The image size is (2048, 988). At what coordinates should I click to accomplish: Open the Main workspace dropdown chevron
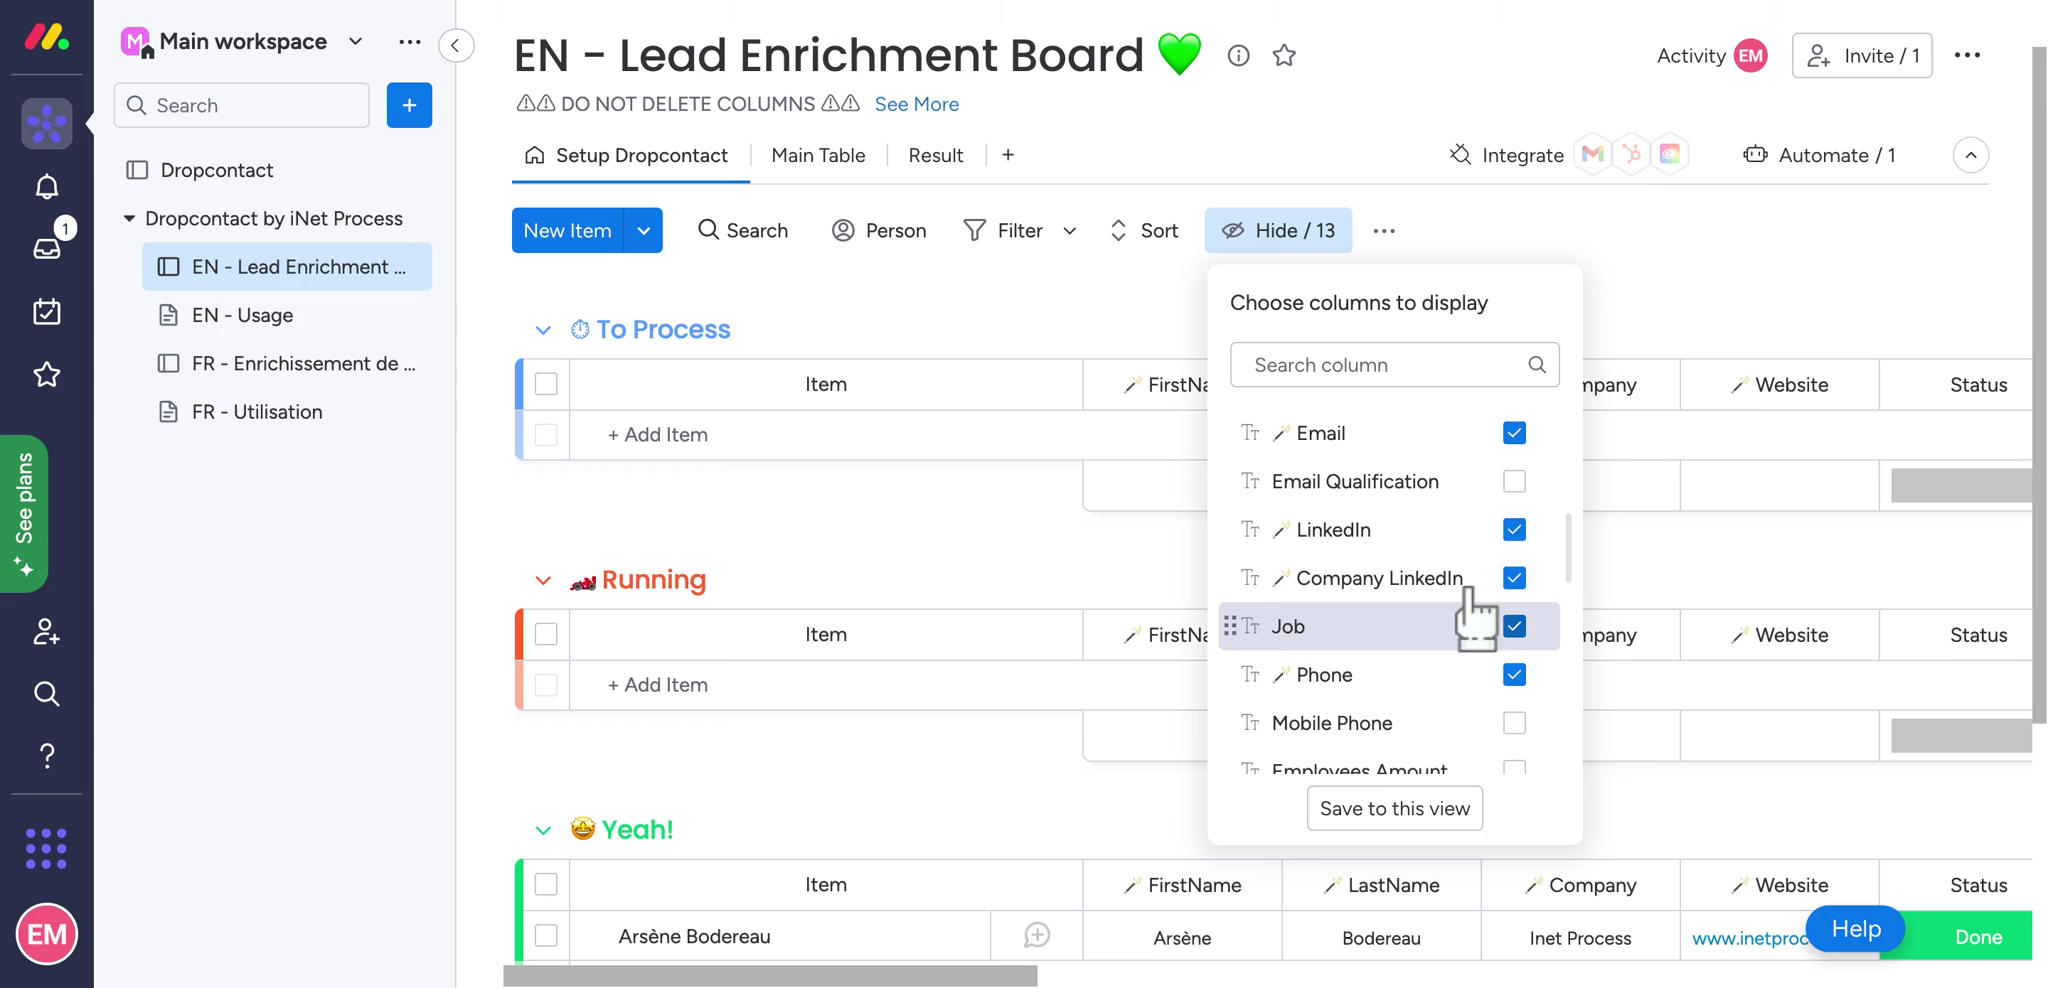(355, 42)
